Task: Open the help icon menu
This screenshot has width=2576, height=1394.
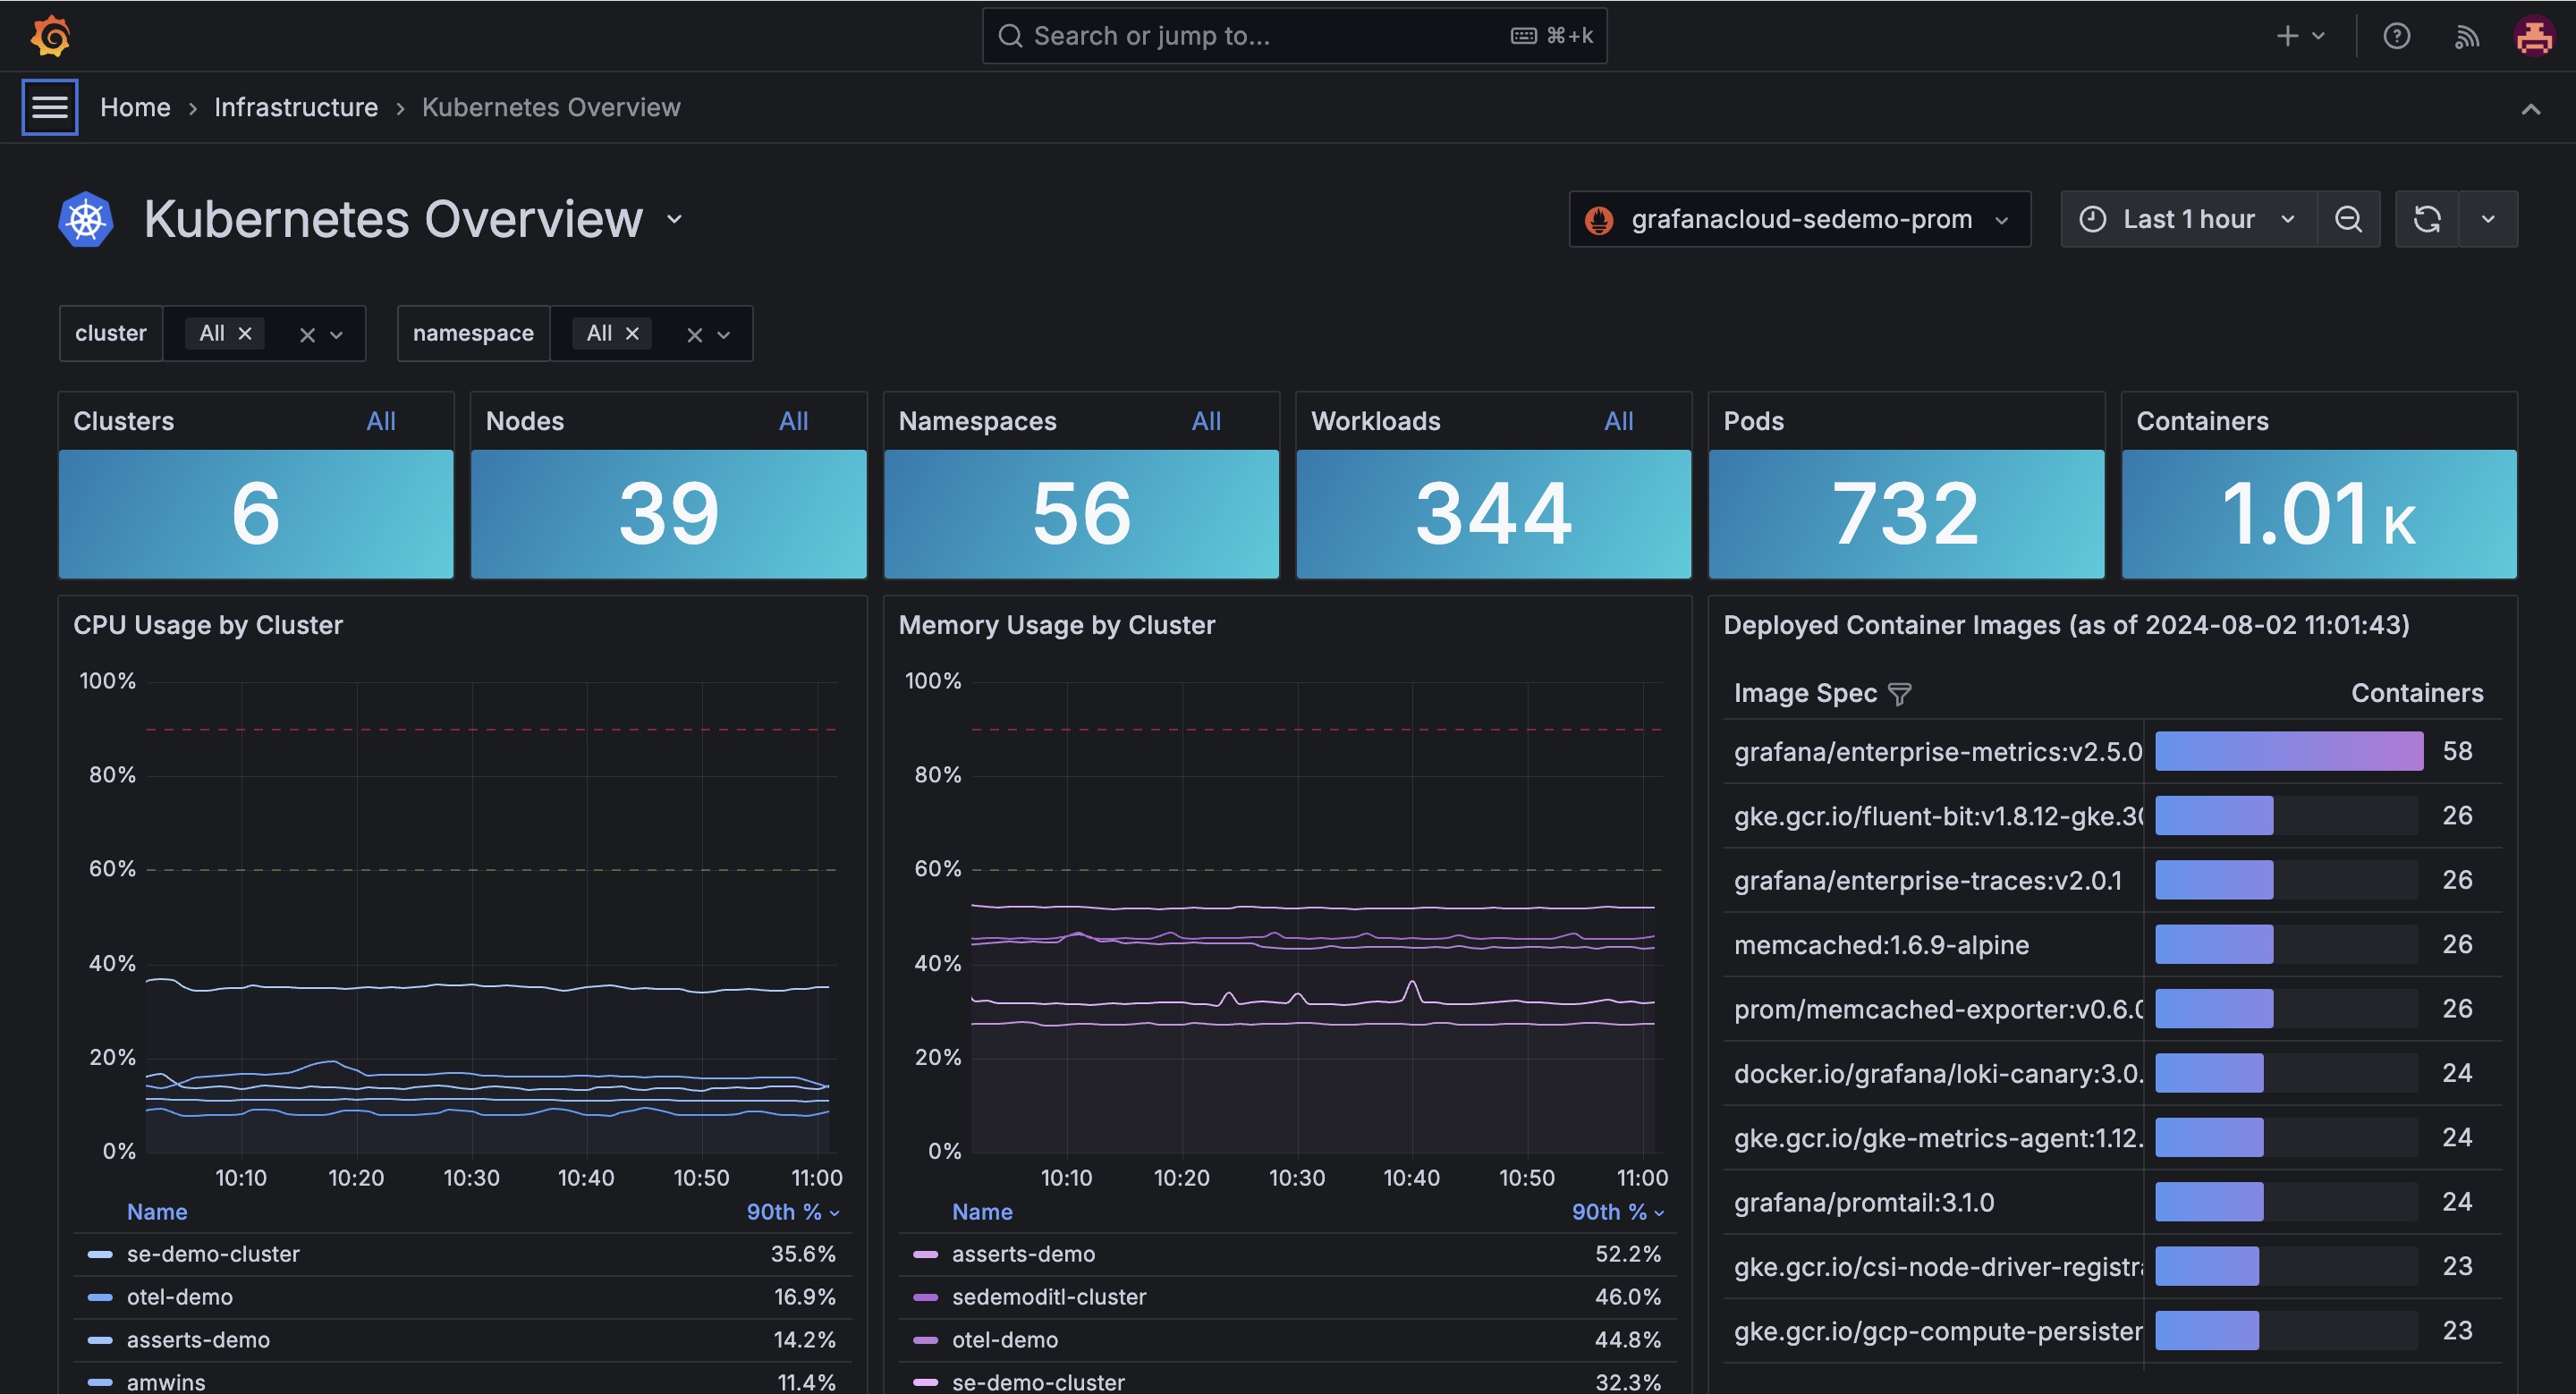Action: click(2397, 36)
